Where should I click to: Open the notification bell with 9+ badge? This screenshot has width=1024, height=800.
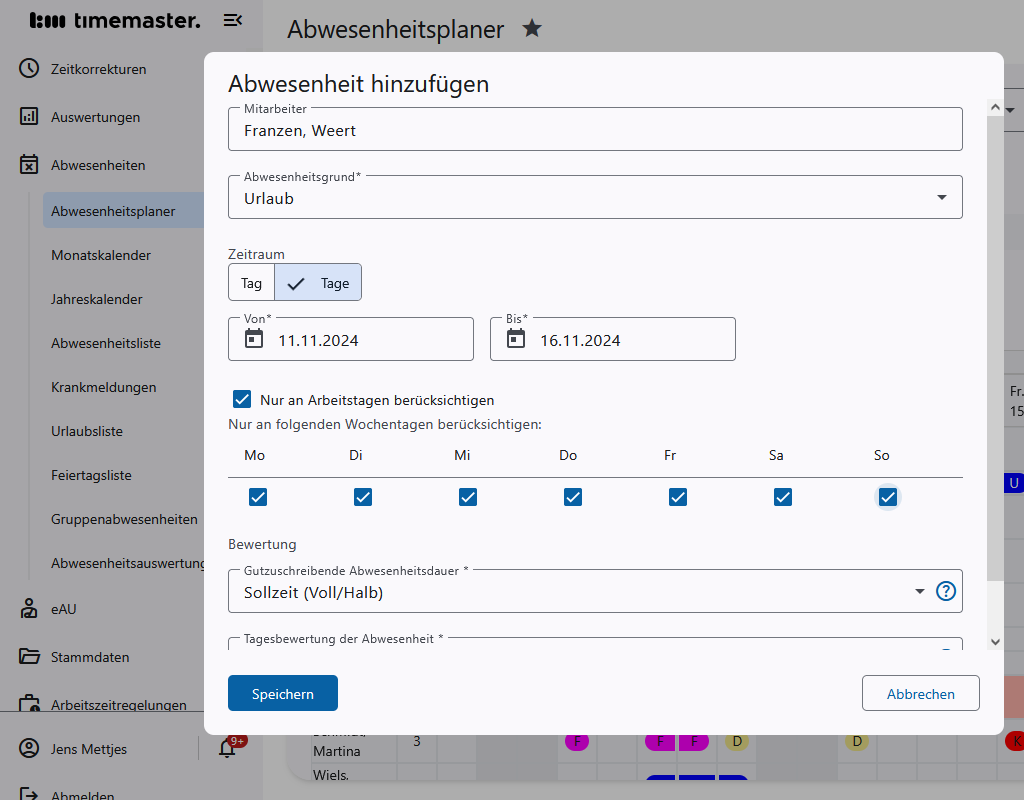click(228, 749)
